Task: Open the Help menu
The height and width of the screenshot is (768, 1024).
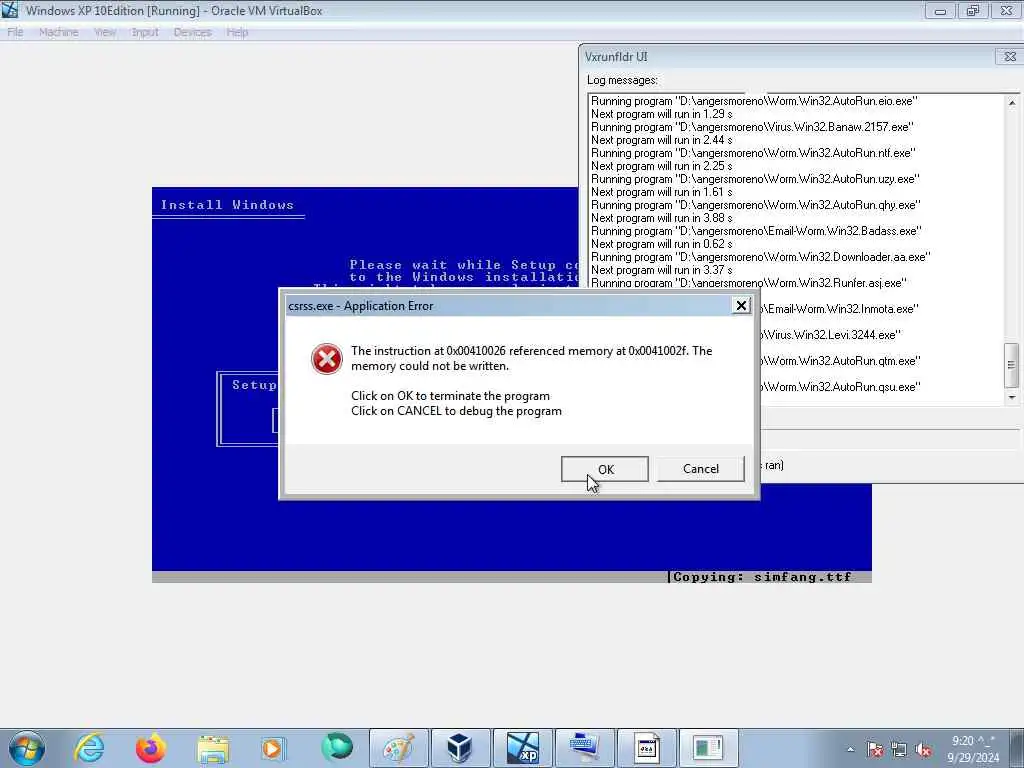Action: 237,32
